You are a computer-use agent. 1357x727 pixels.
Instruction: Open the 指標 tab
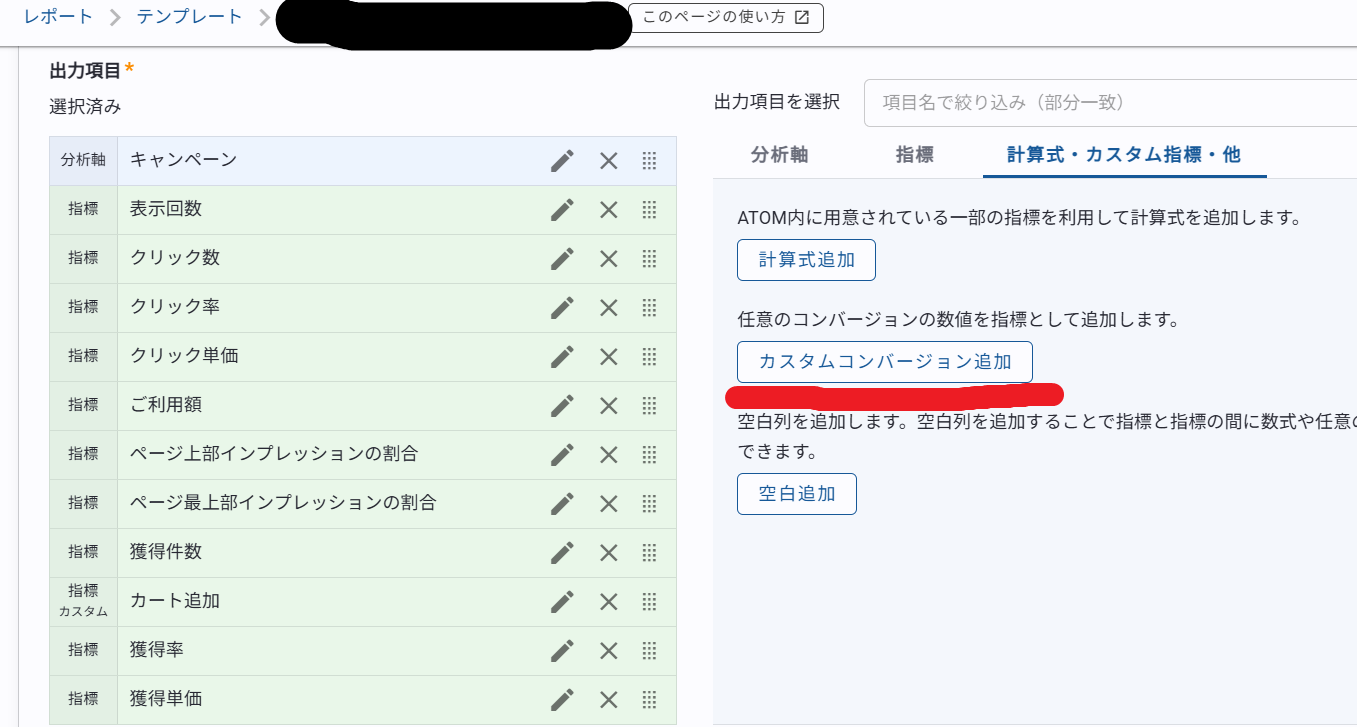click(914, 155)
